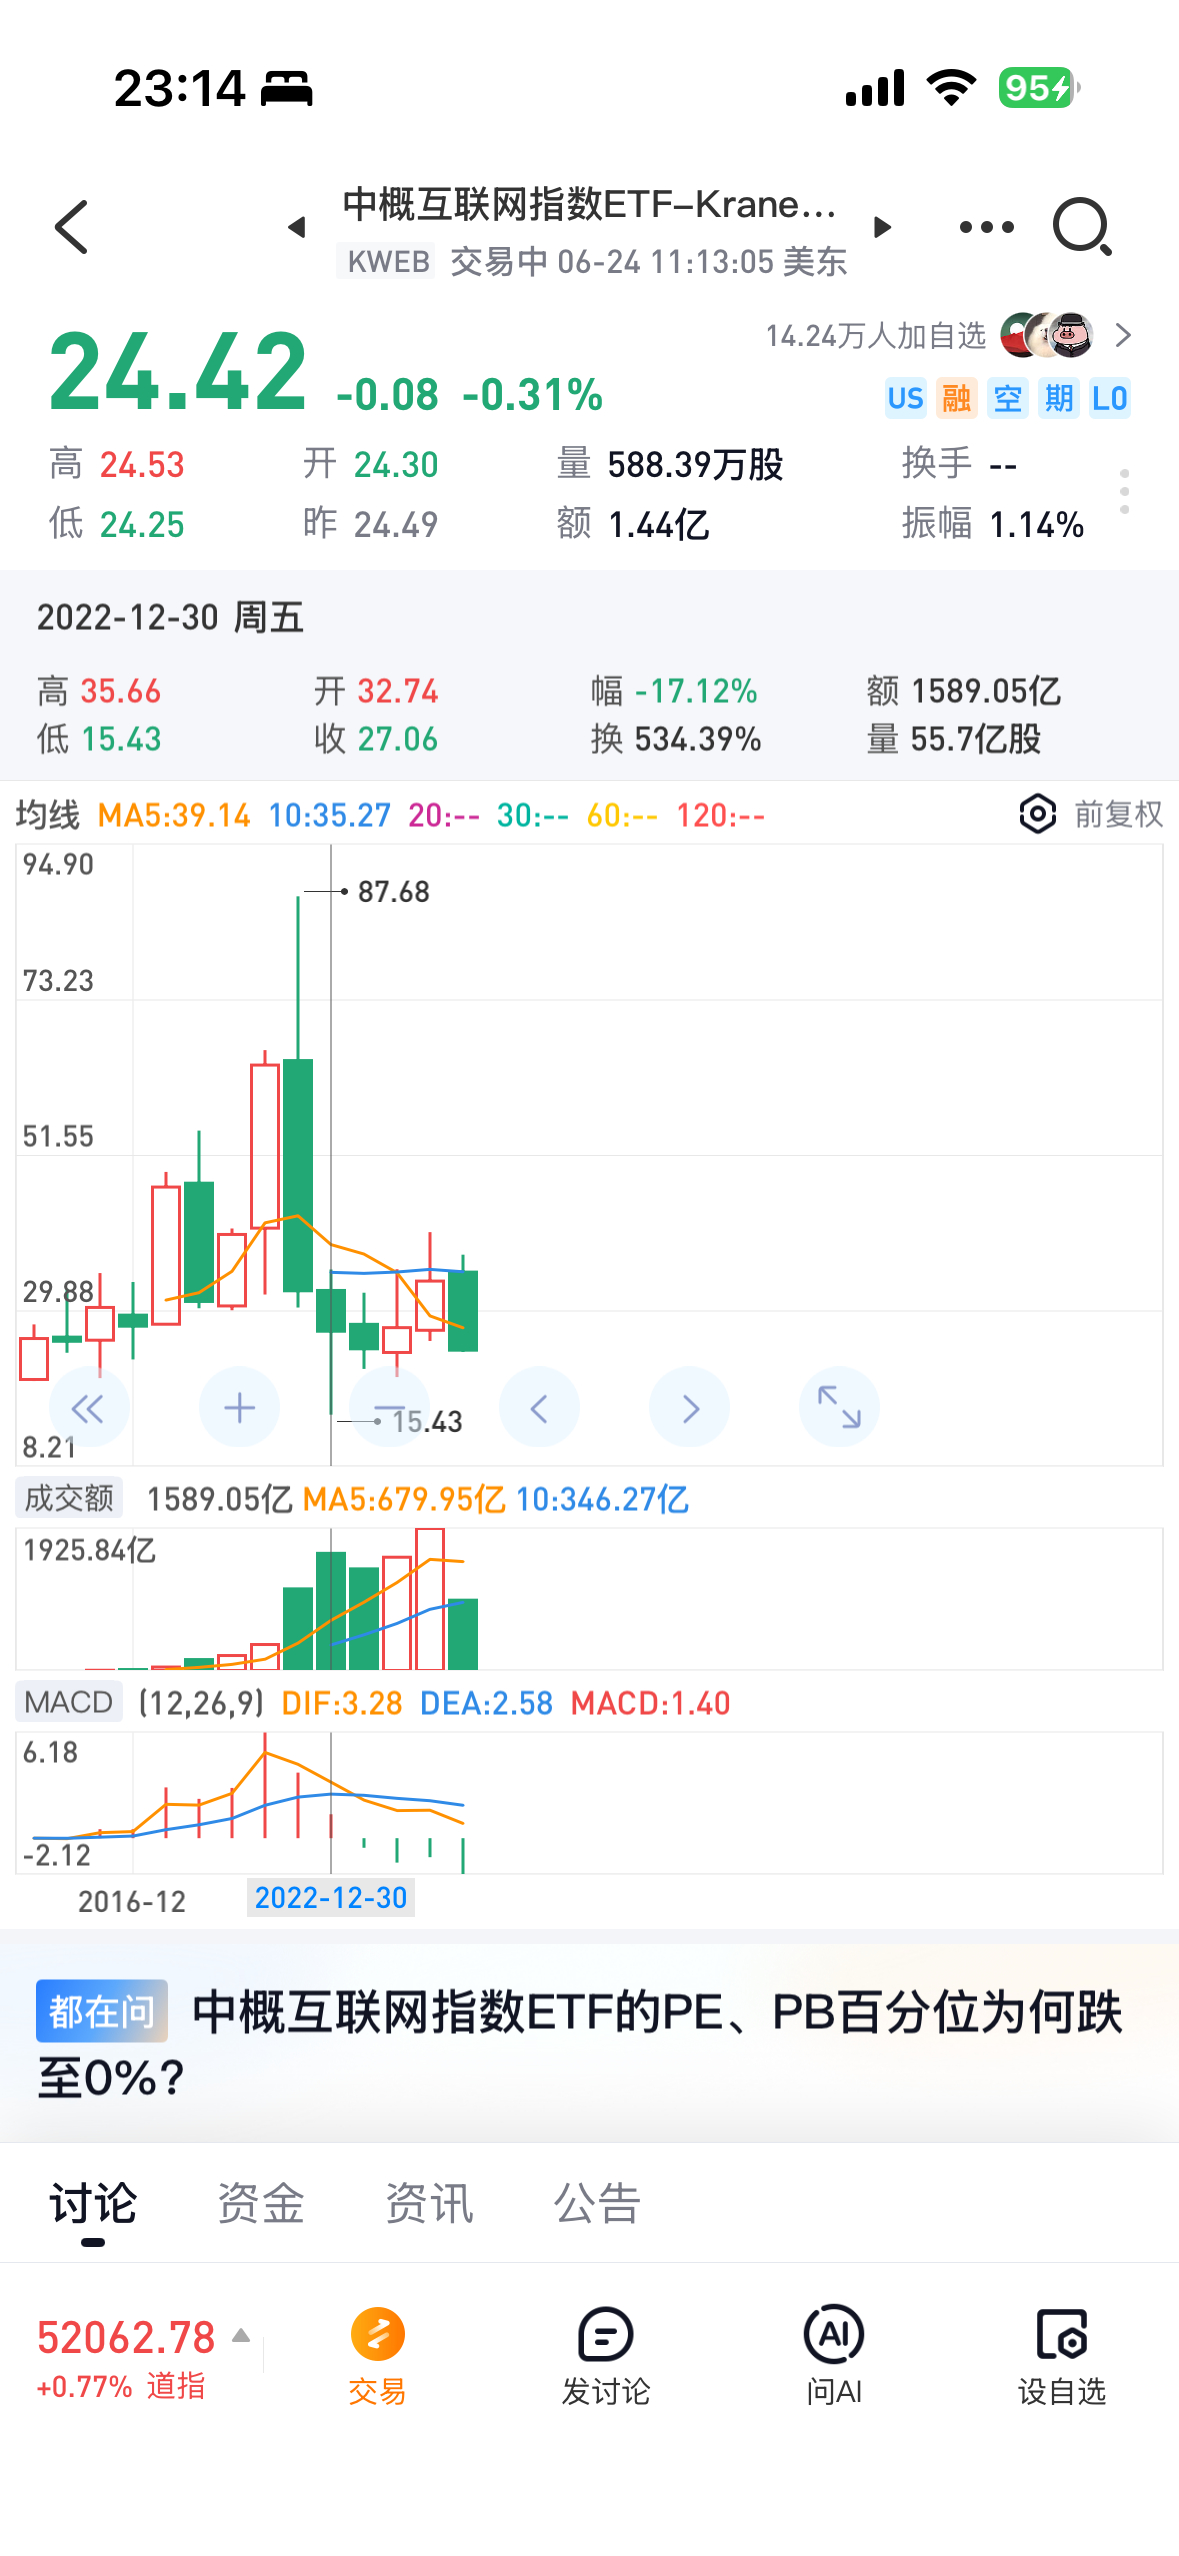Tap the L0 quote level tag
Image resolution: width=1179 pixels, height=2556 pixels.
coord(1109,399)
